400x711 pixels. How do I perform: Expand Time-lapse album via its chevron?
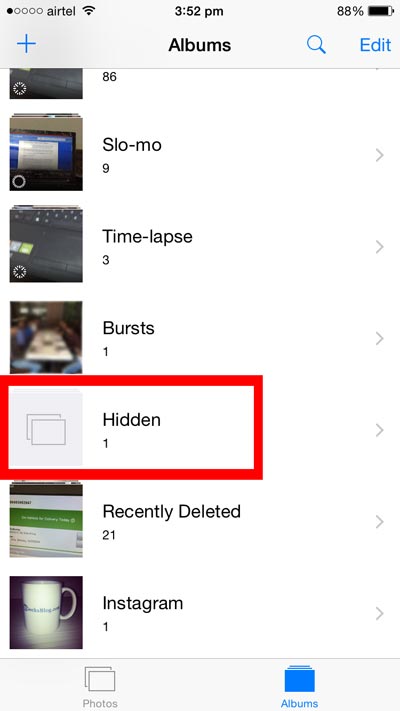click(380, 247)
